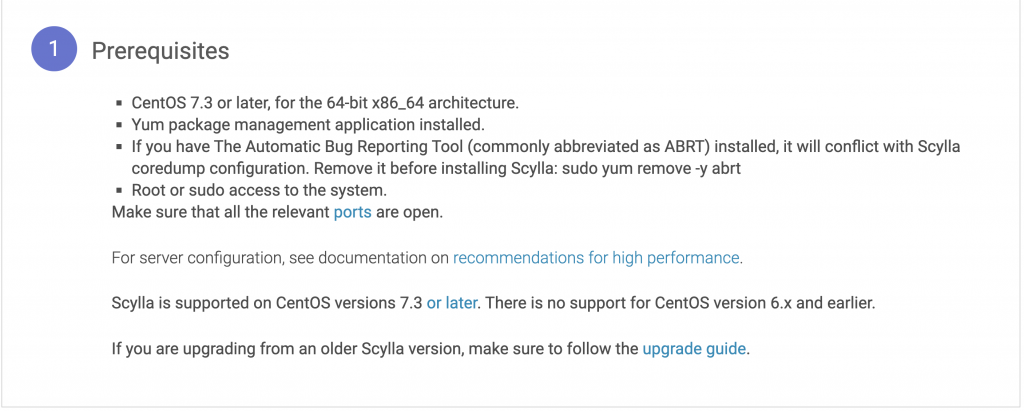This screenshot has height=411, width=1024.
Task: Click bullet marker before CentOS 7.3 line
Action: [x=119, y=103]
